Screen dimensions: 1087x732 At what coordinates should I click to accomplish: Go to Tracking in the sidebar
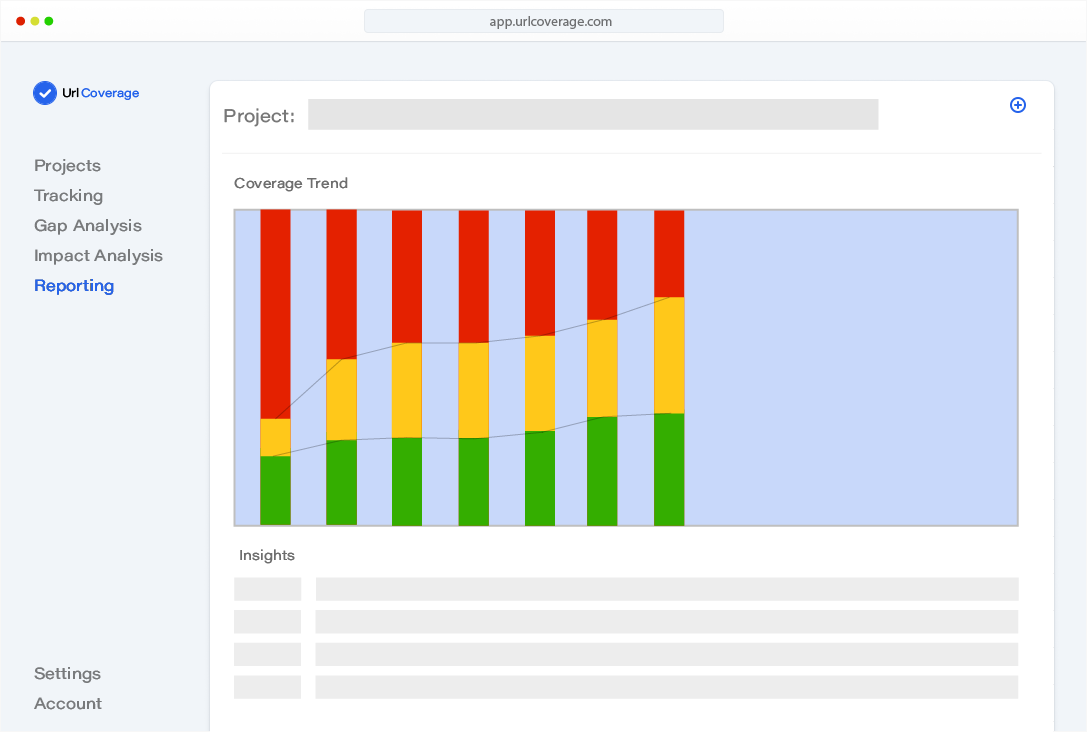(x=68, y=196)
